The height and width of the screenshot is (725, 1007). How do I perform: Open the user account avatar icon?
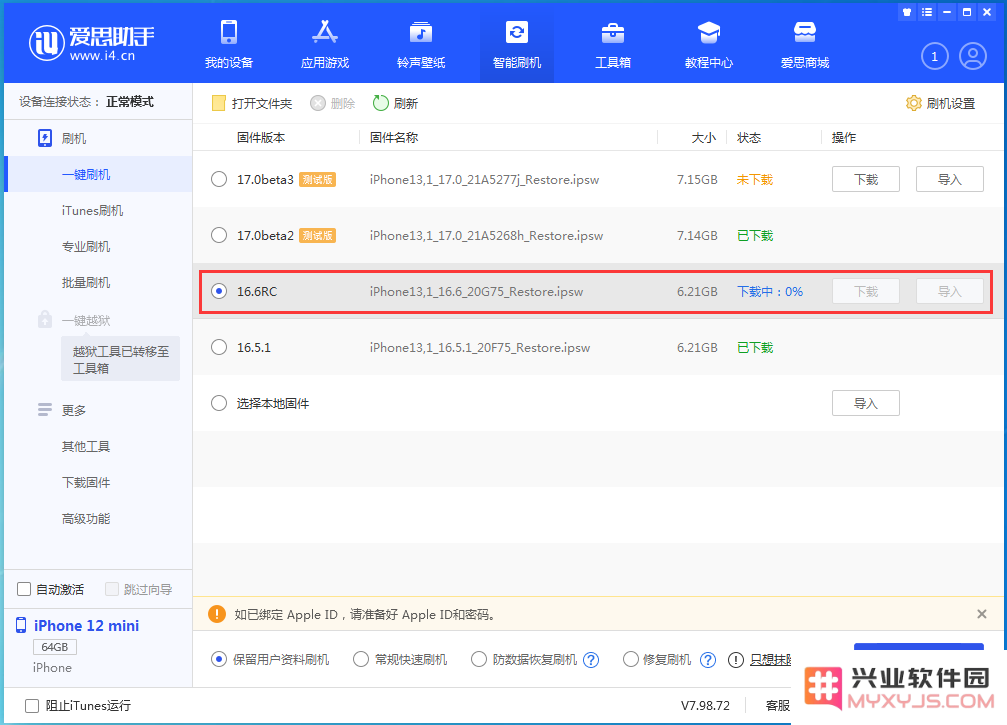(x=973, y=57)
